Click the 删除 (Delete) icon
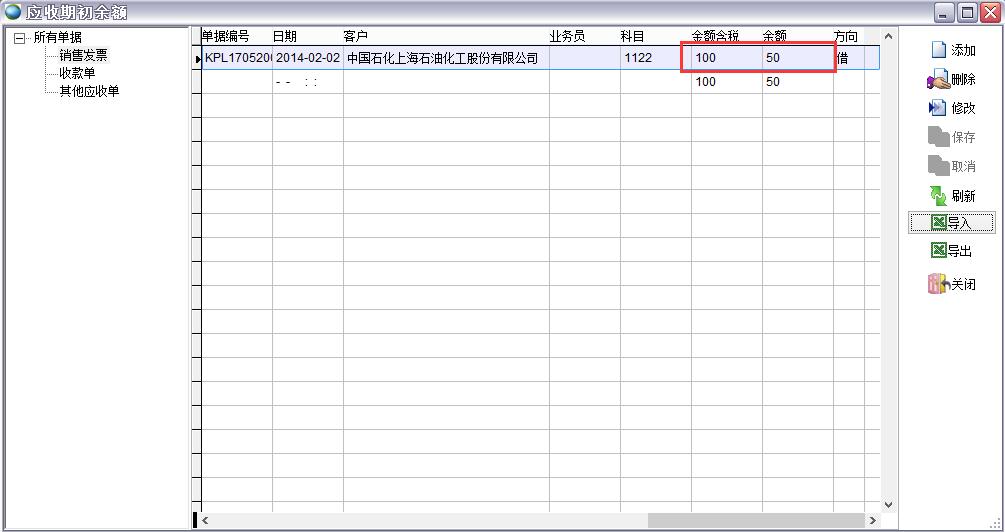Viewport: 1005px width, 532px height. [x=938, y=80]
